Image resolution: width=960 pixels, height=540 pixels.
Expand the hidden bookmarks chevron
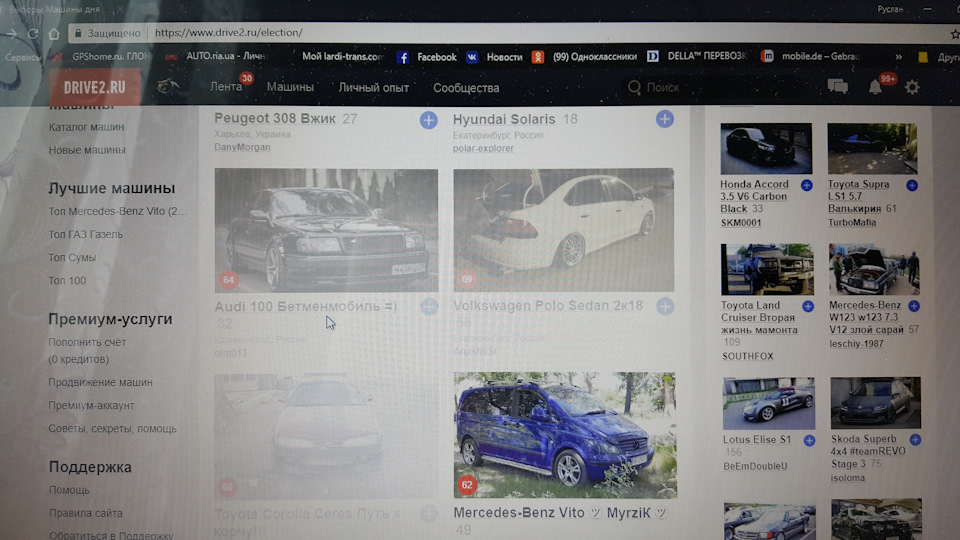898,56
